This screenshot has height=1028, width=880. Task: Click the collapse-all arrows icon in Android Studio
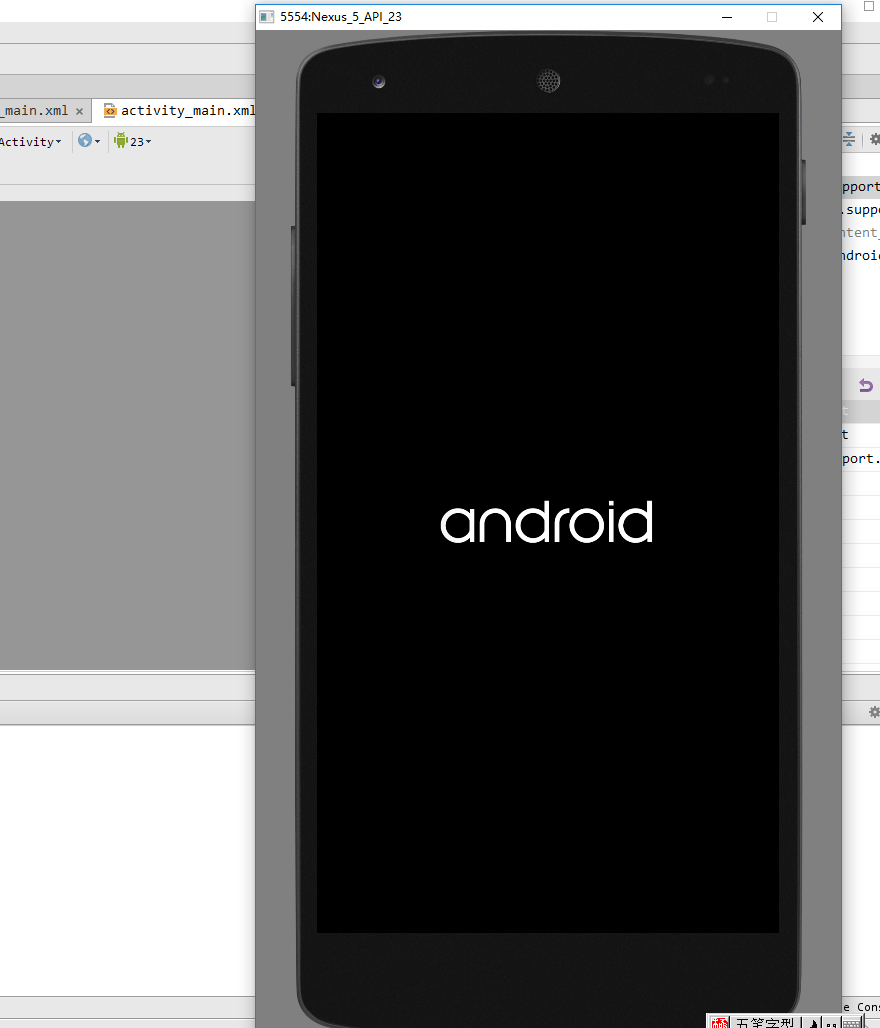pyautogui.click(x=849, y=139)
